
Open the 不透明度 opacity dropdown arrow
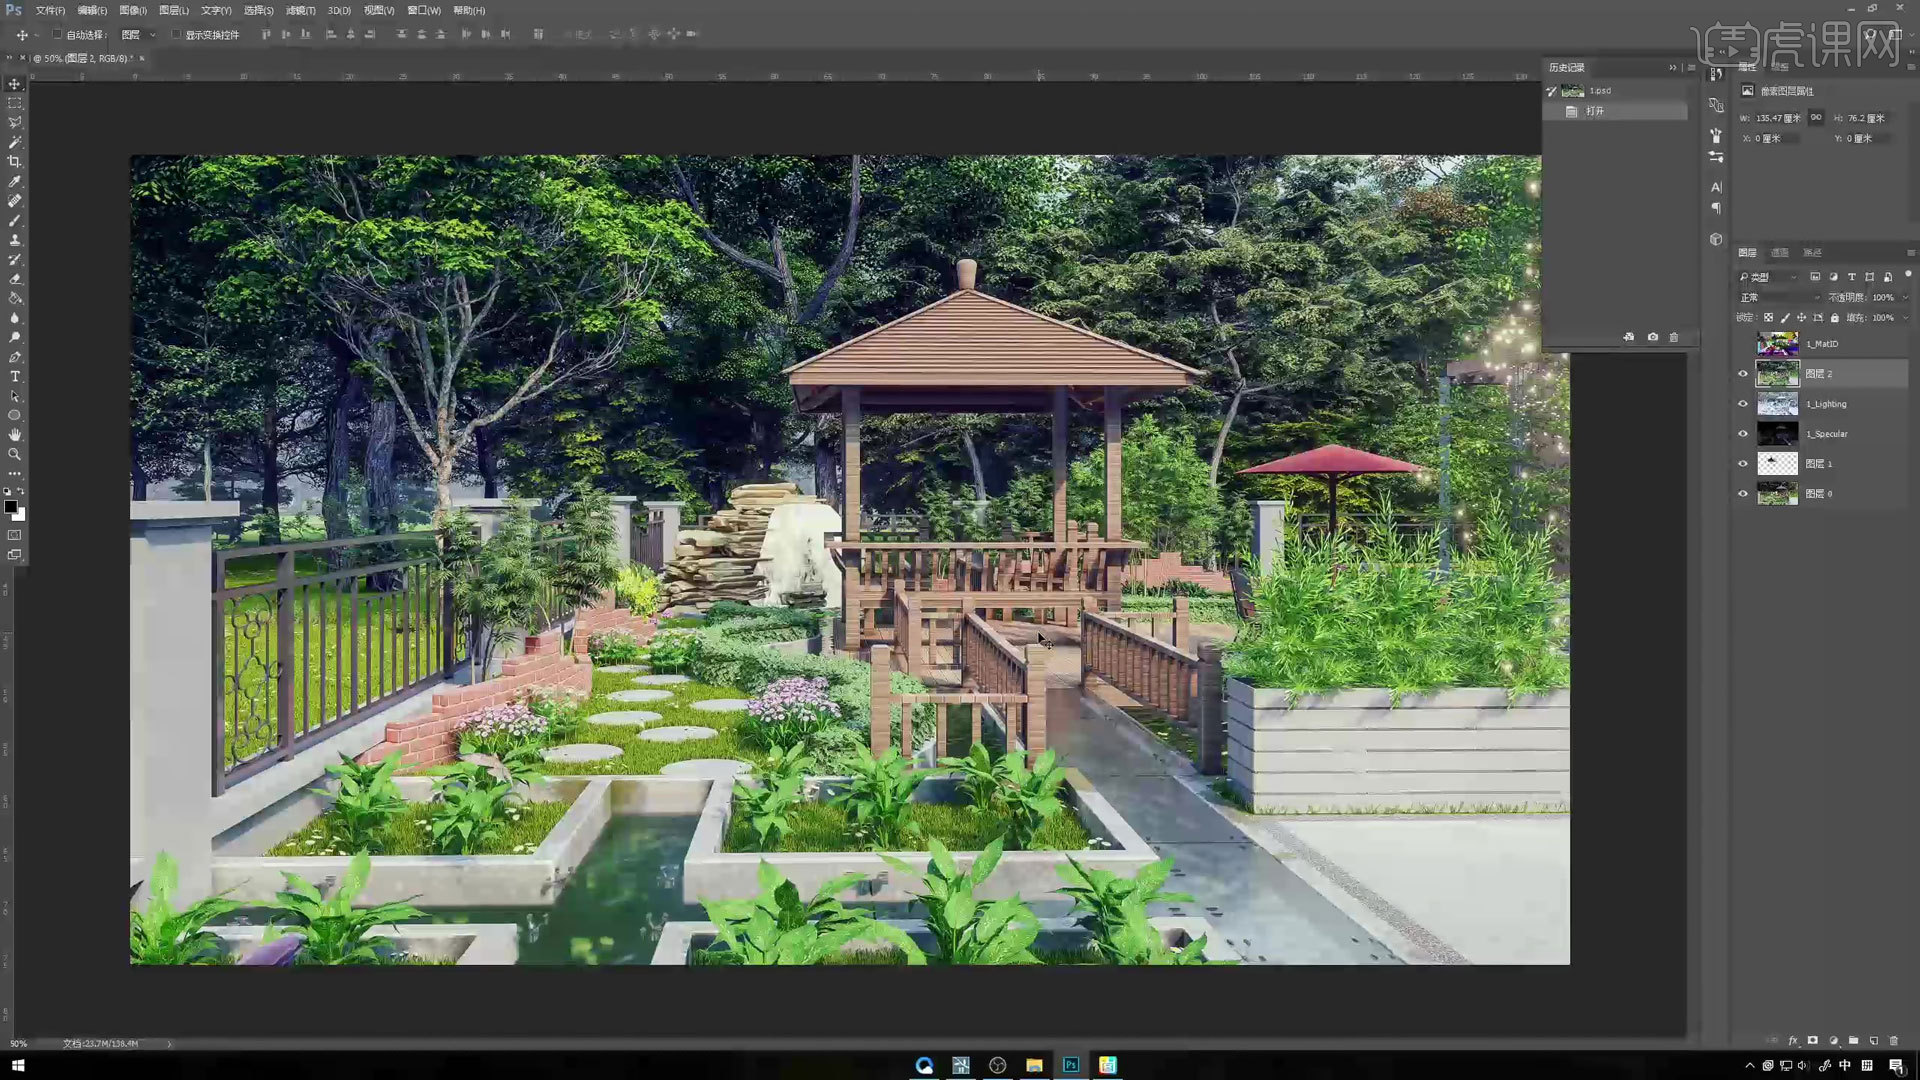click(1905, 298)
